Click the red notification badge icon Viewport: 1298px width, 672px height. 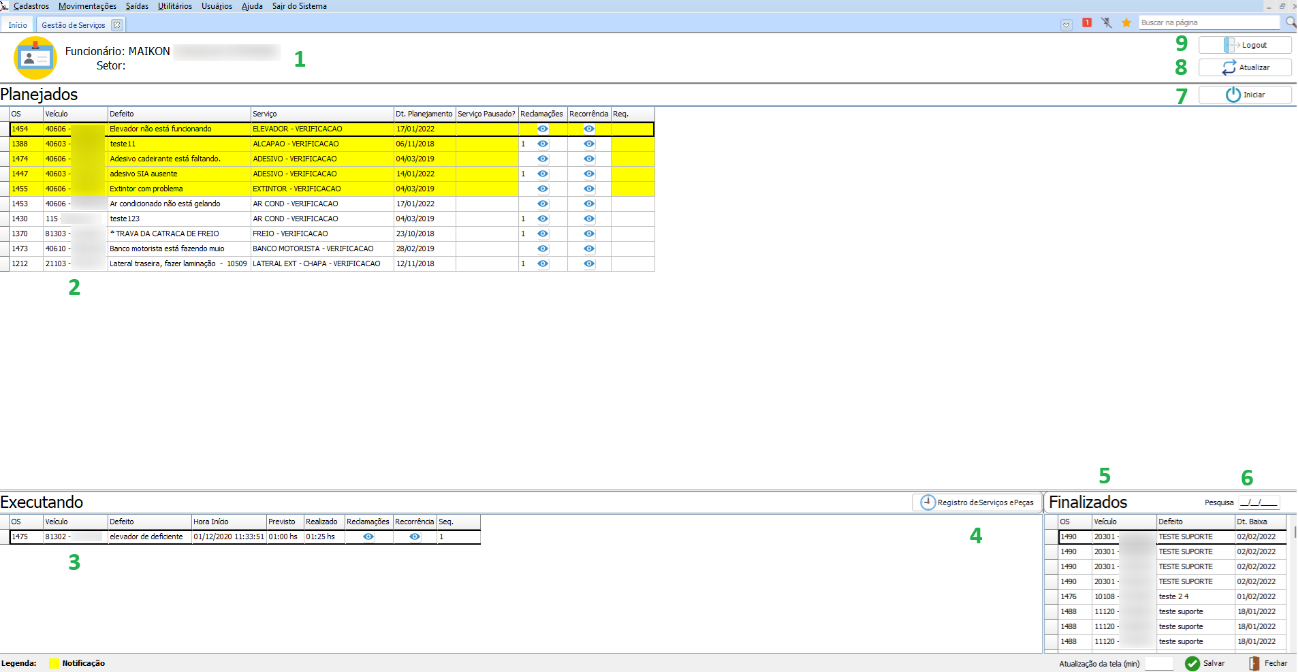coord(1087,22)
